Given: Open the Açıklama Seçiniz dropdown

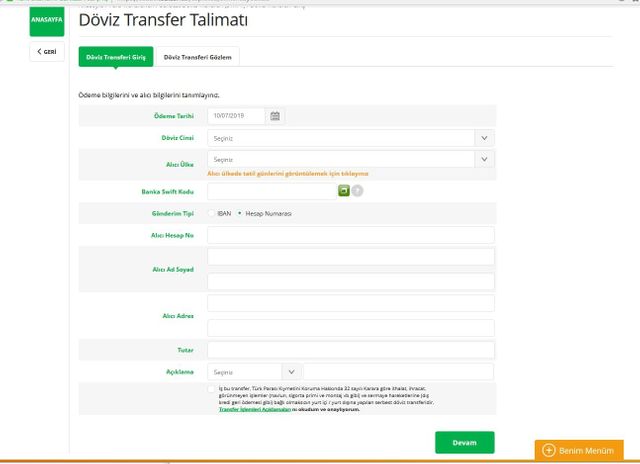Looking at the screenshot, I should point(254,372).
